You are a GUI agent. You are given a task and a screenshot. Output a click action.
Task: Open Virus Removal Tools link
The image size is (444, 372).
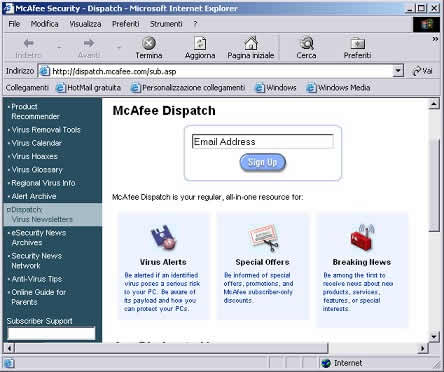(x=46, y=130)
